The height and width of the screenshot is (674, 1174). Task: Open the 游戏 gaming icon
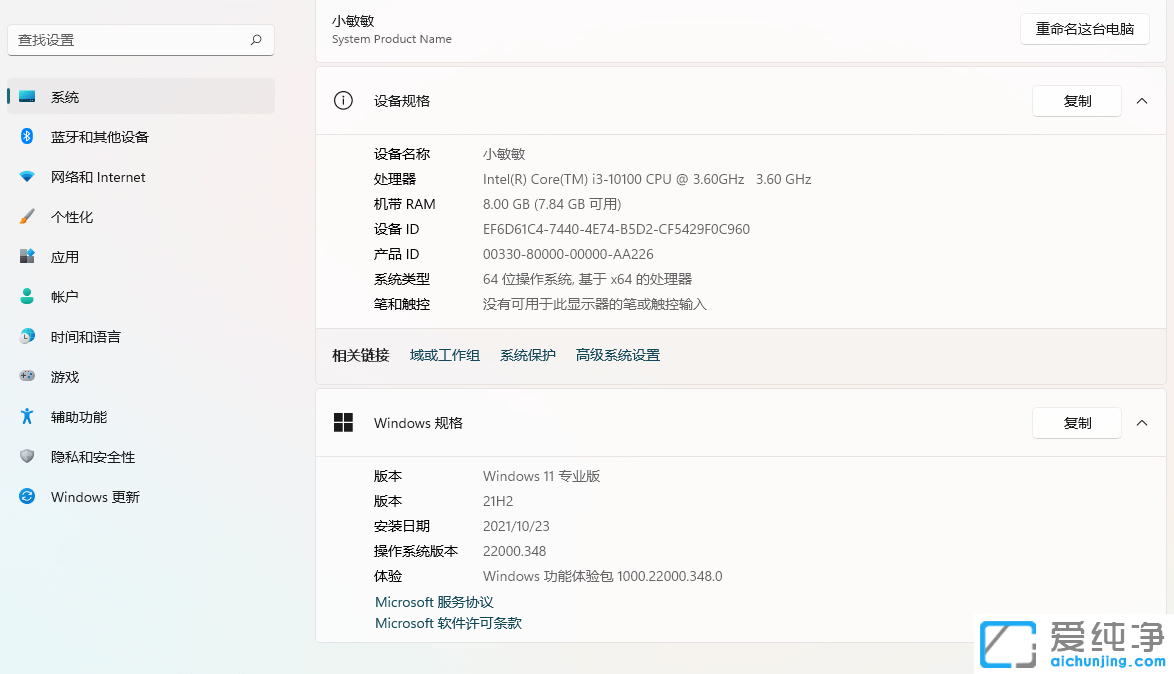28,377
